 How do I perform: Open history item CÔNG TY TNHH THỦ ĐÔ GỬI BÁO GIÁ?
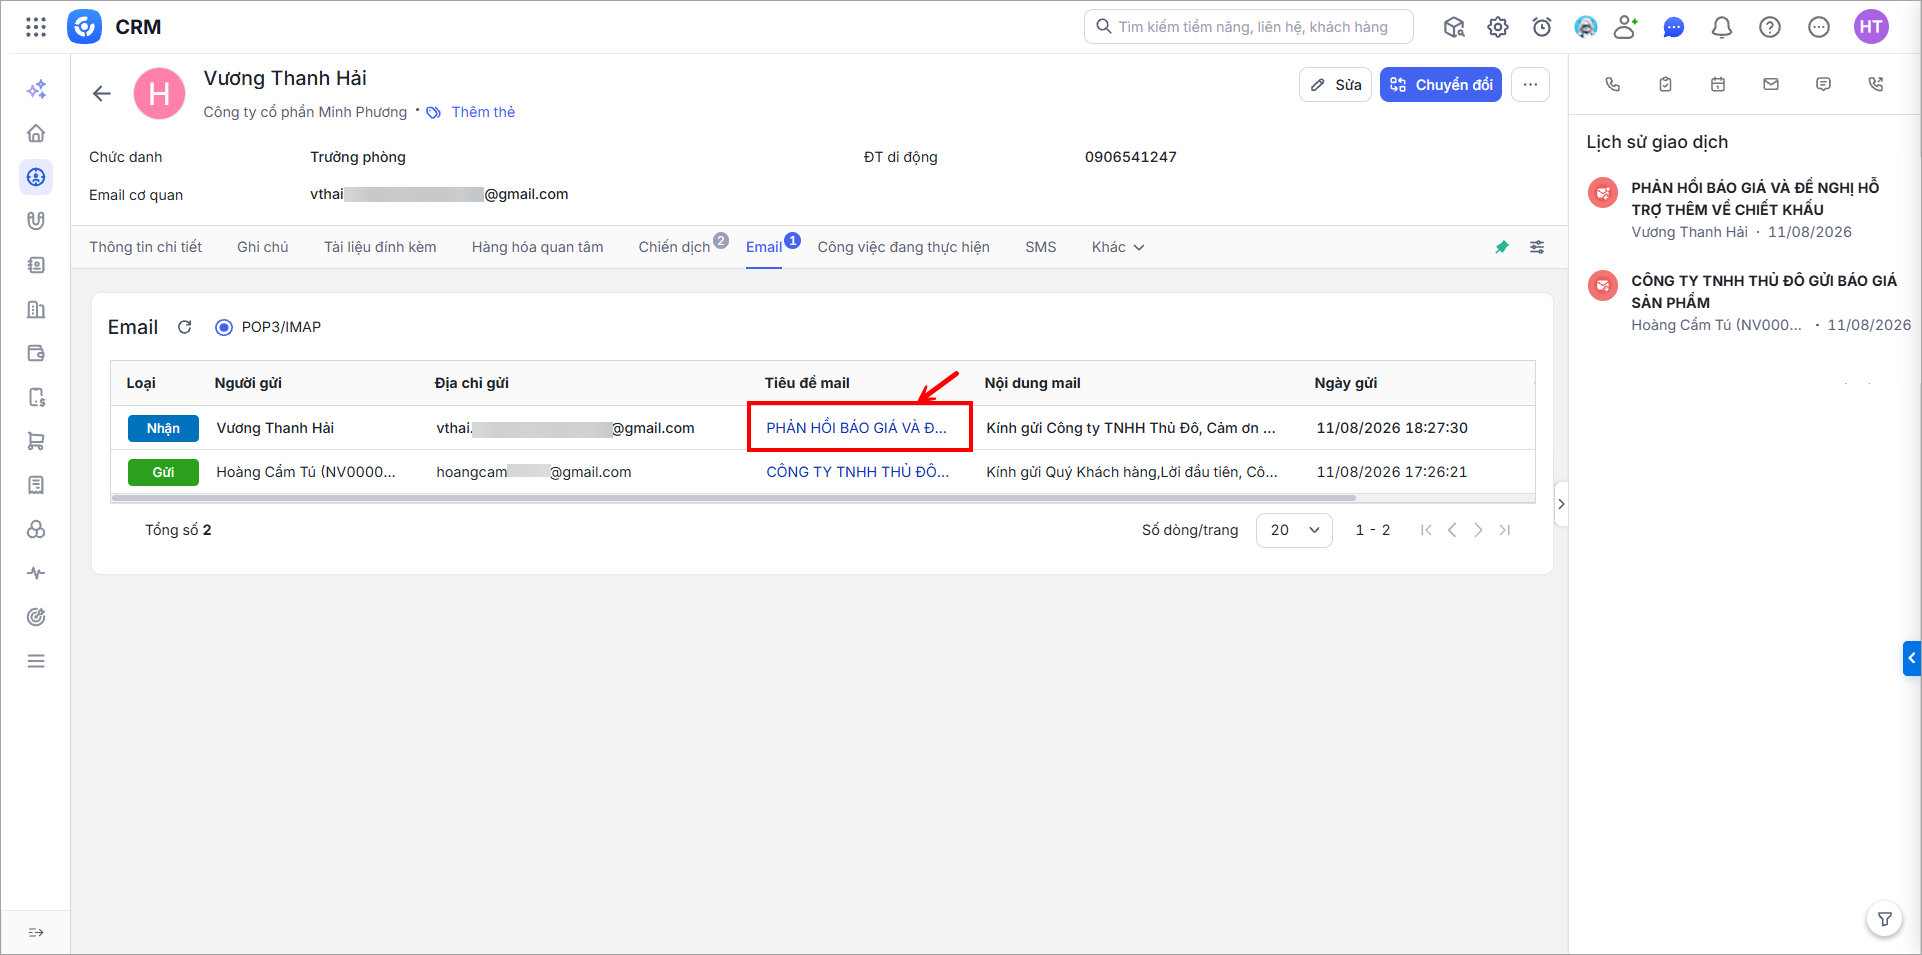[x=1763, y=292]
